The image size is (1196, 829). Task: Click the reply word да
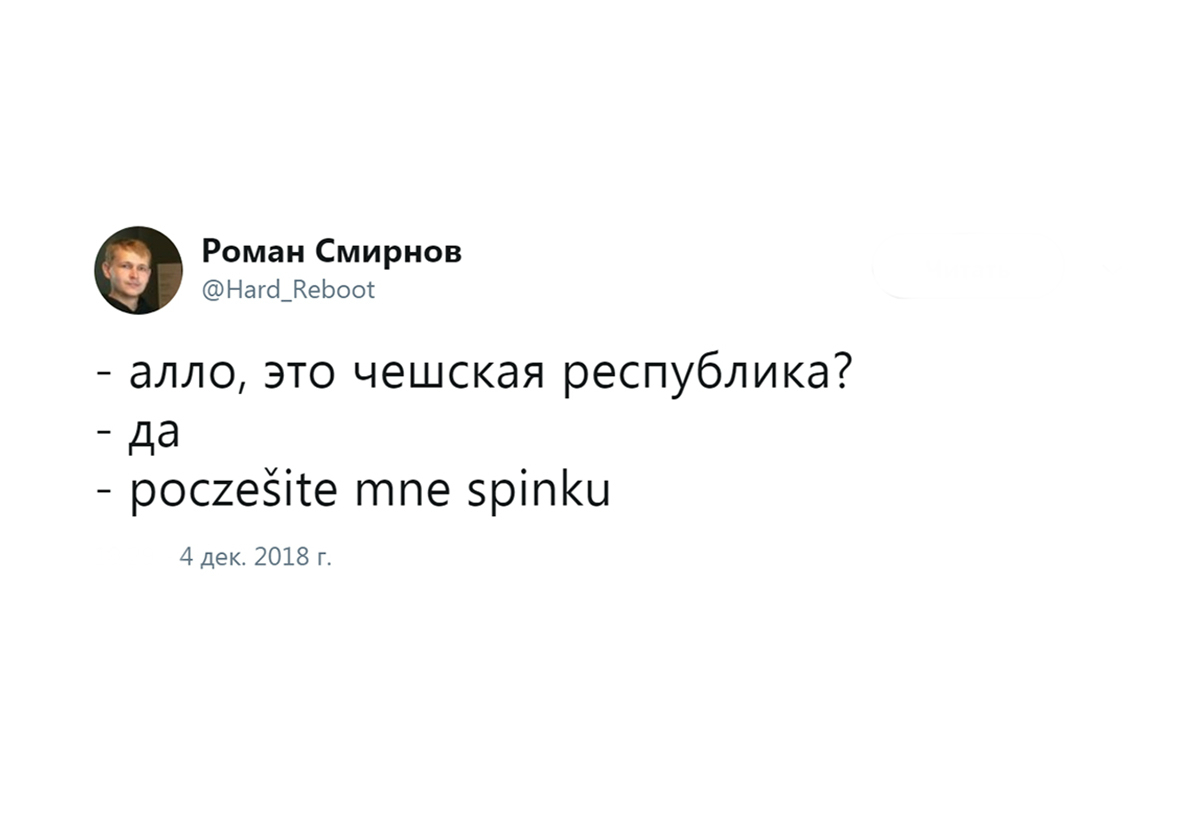155,433
